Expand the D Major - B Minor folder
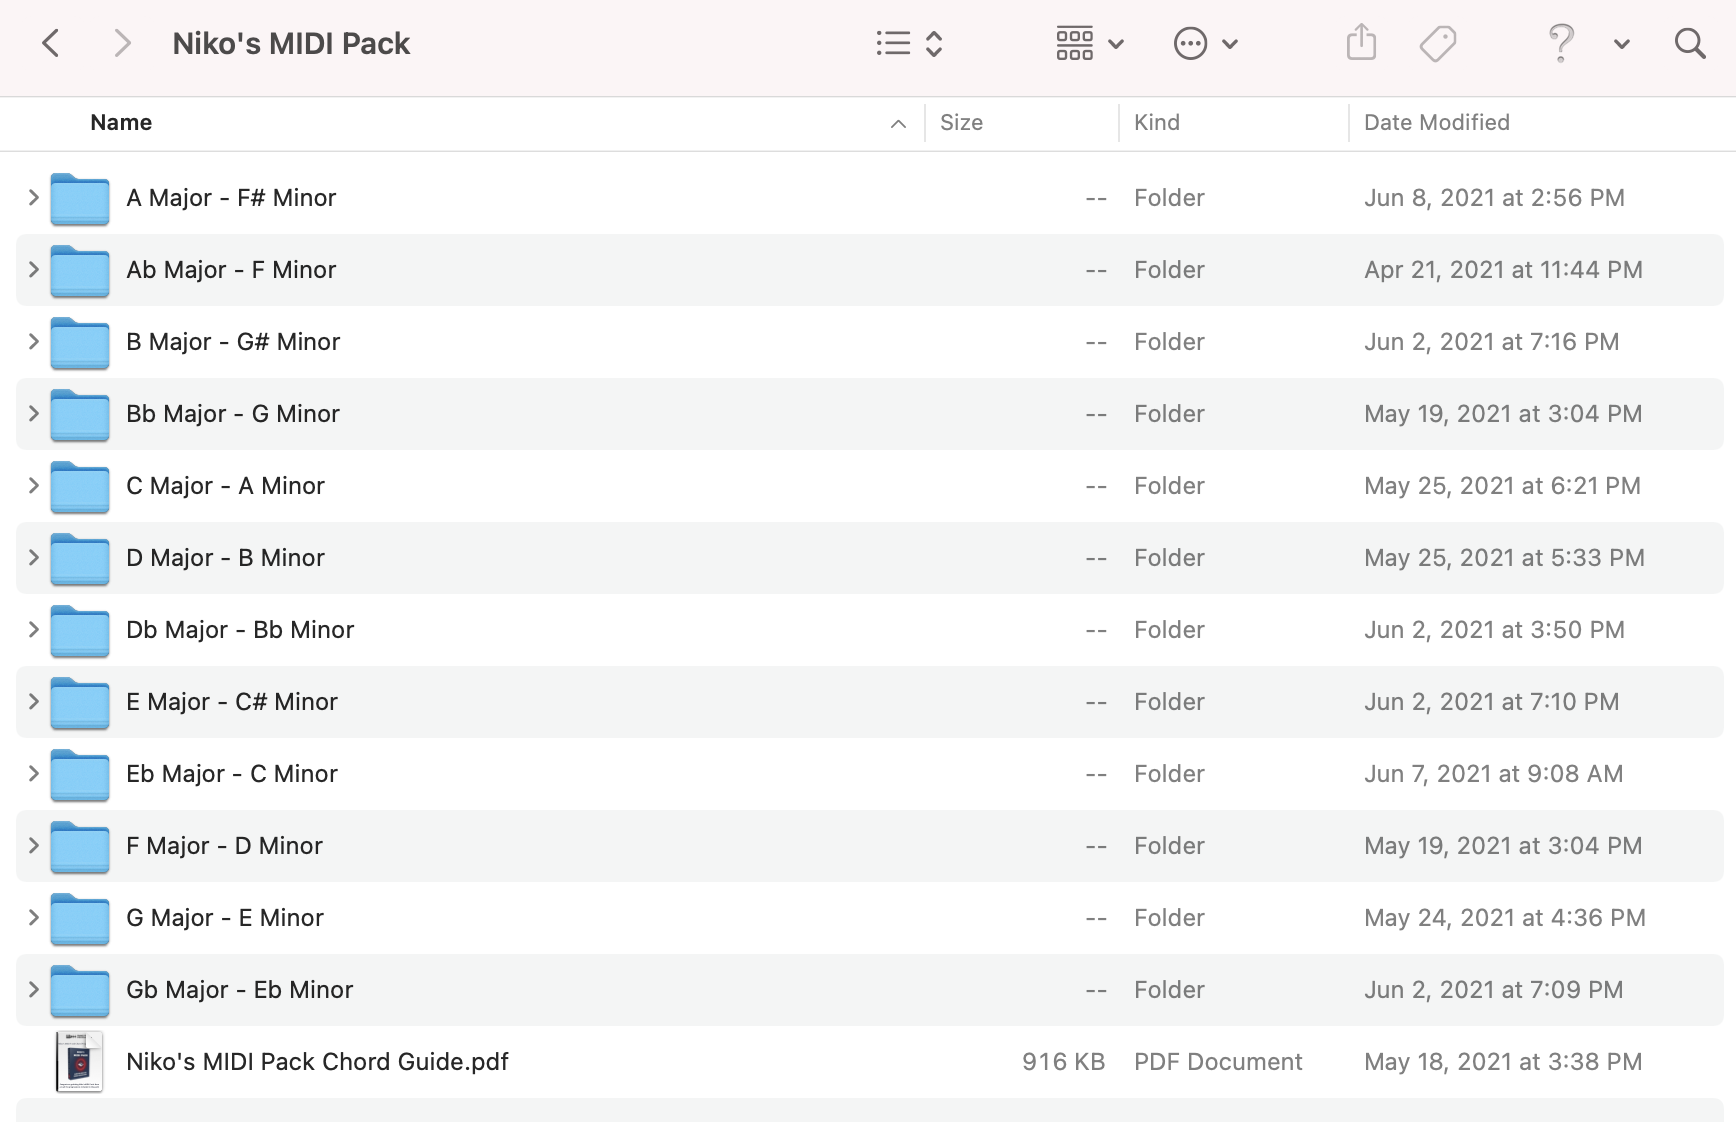Viewport: 1736px width, 1122px height. [33, 558]
